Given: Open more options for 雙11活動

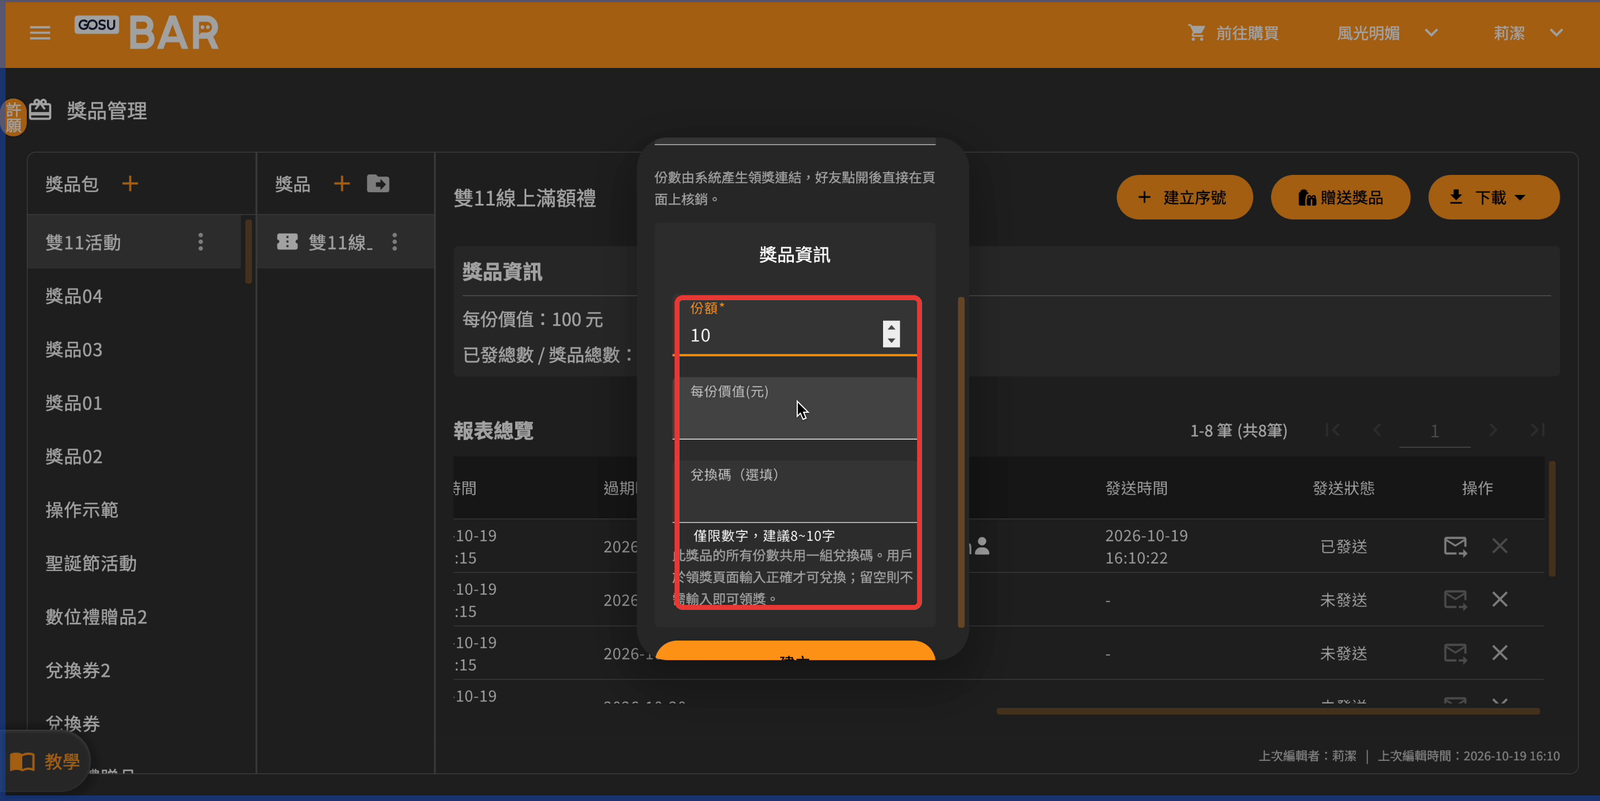Looking at the screenshot, I should click(201, 242).
